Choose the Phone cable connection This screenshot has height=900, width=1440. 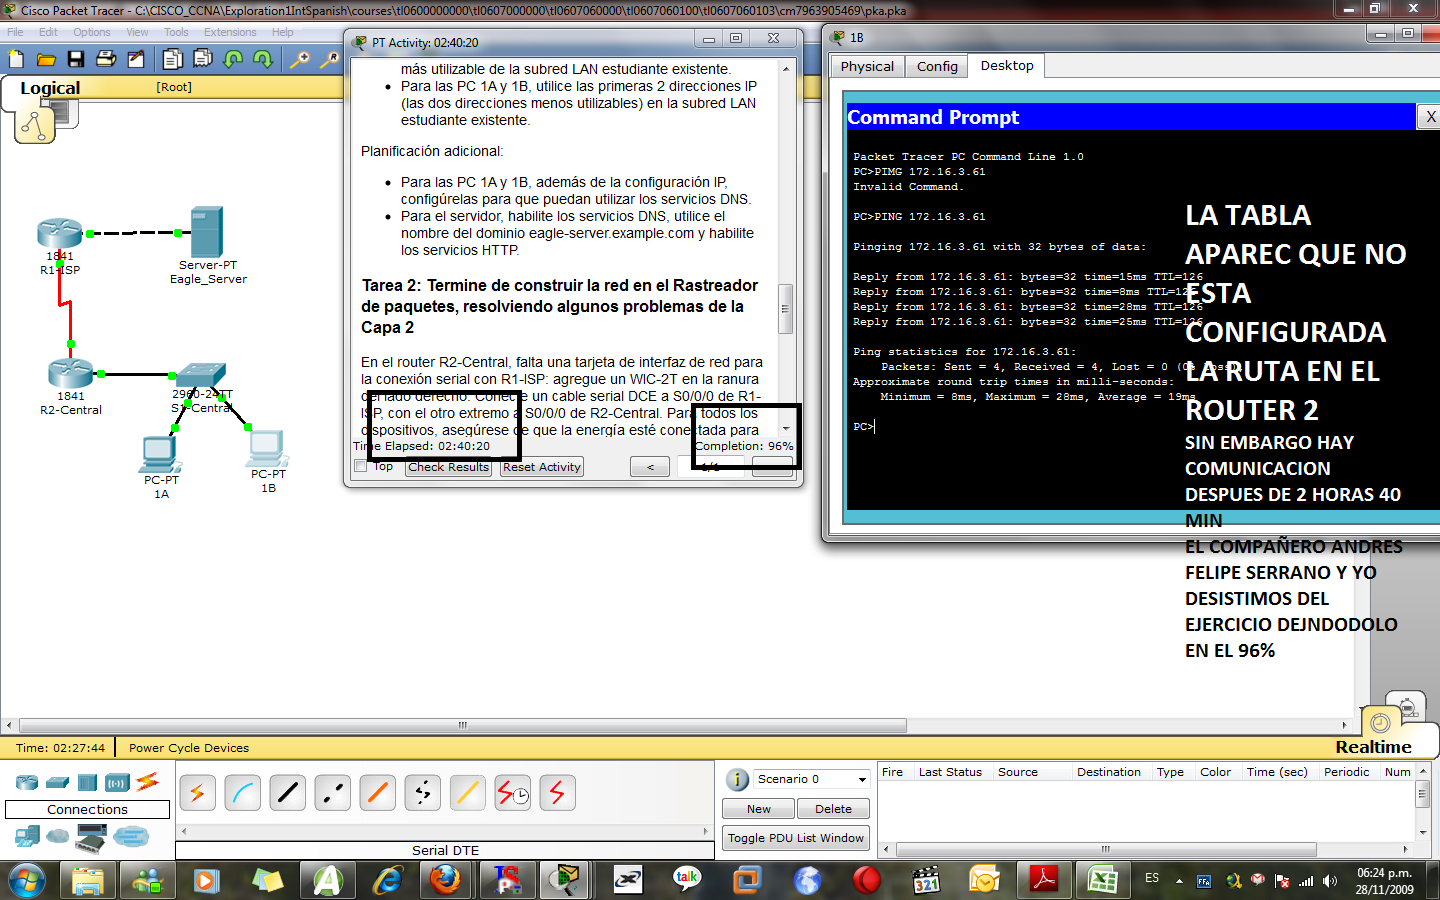[x=423, y=793]
